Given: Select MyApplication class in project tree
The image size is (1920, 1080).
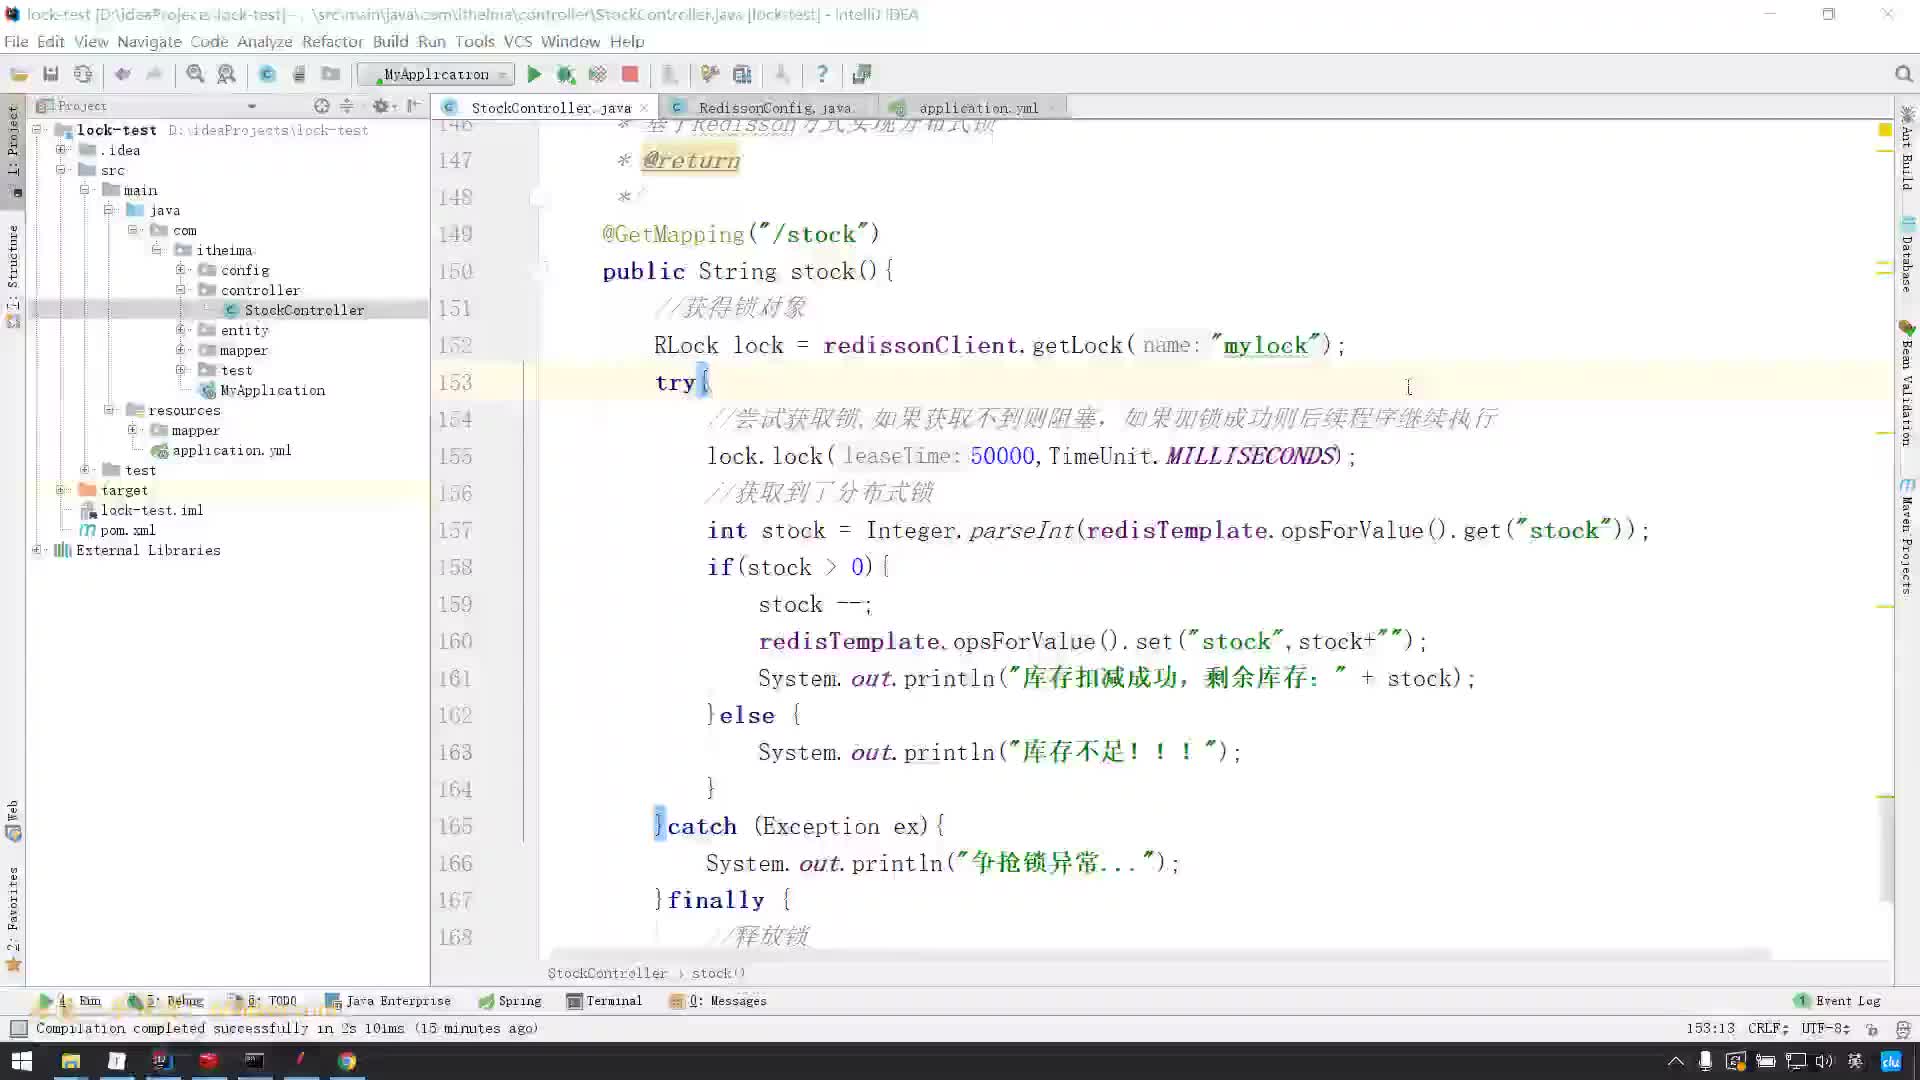Looking at the screenshot, I should 272,390.
